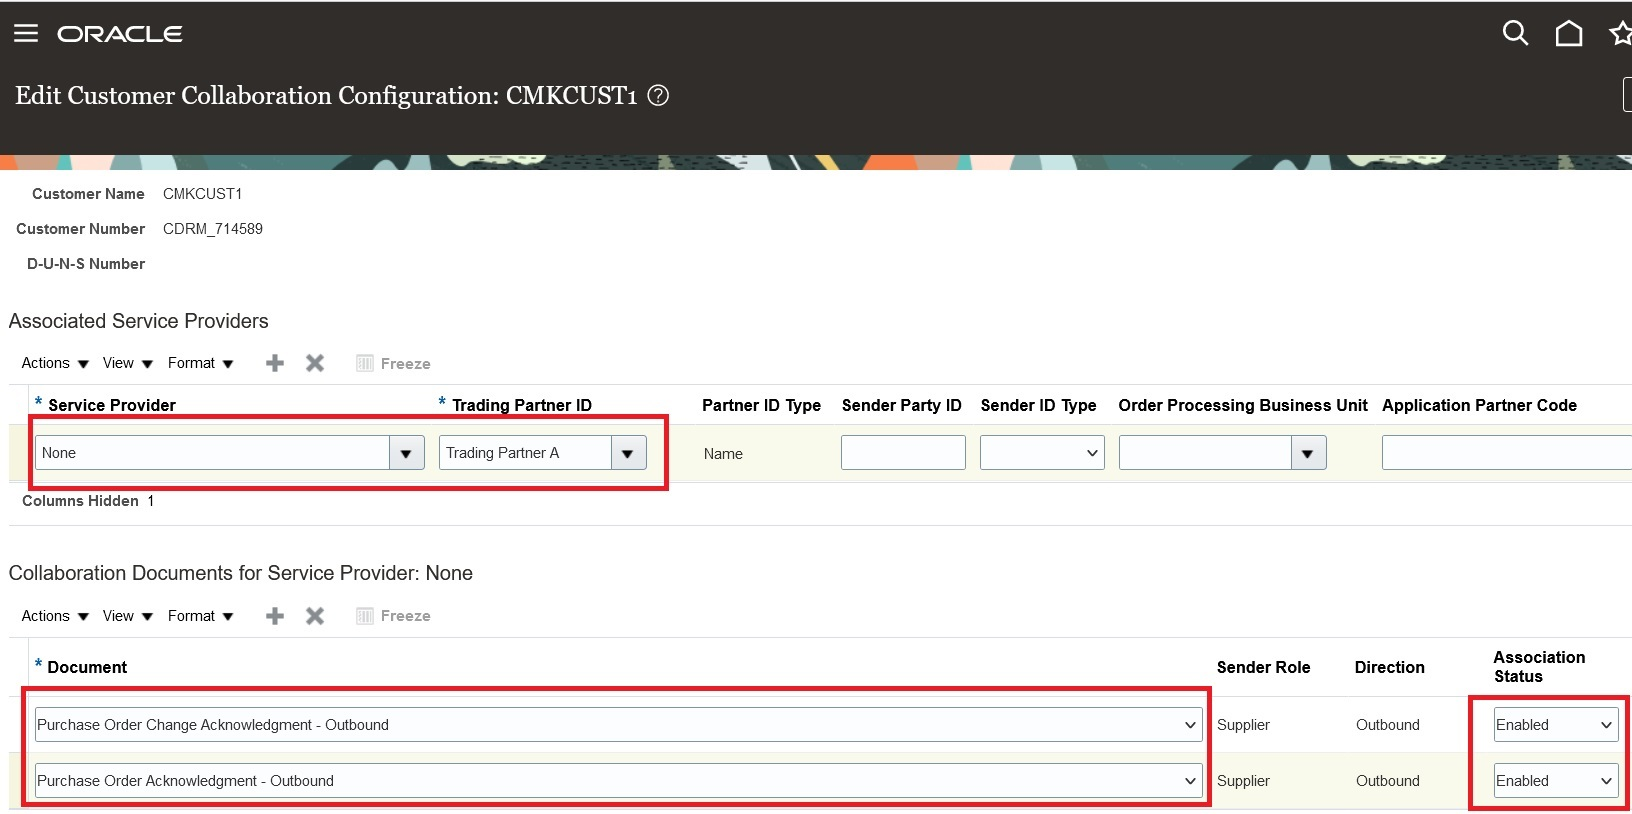Open favorites star icon
The image size is (1632, 814).
pos(1620,33)
